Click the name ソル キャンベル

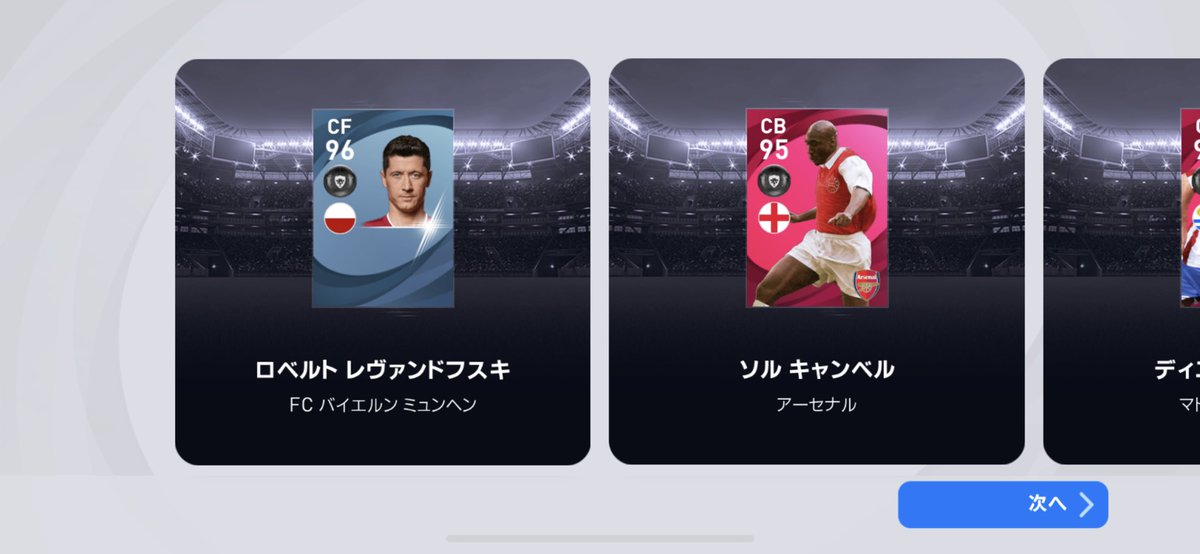[x=816, y=370]
